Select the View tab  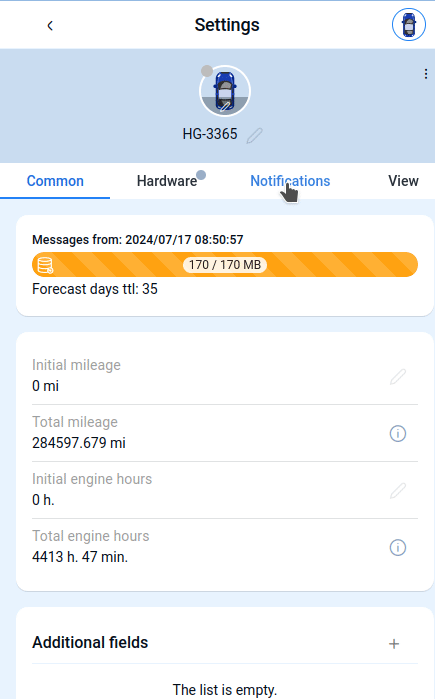(x=403, y=181)
